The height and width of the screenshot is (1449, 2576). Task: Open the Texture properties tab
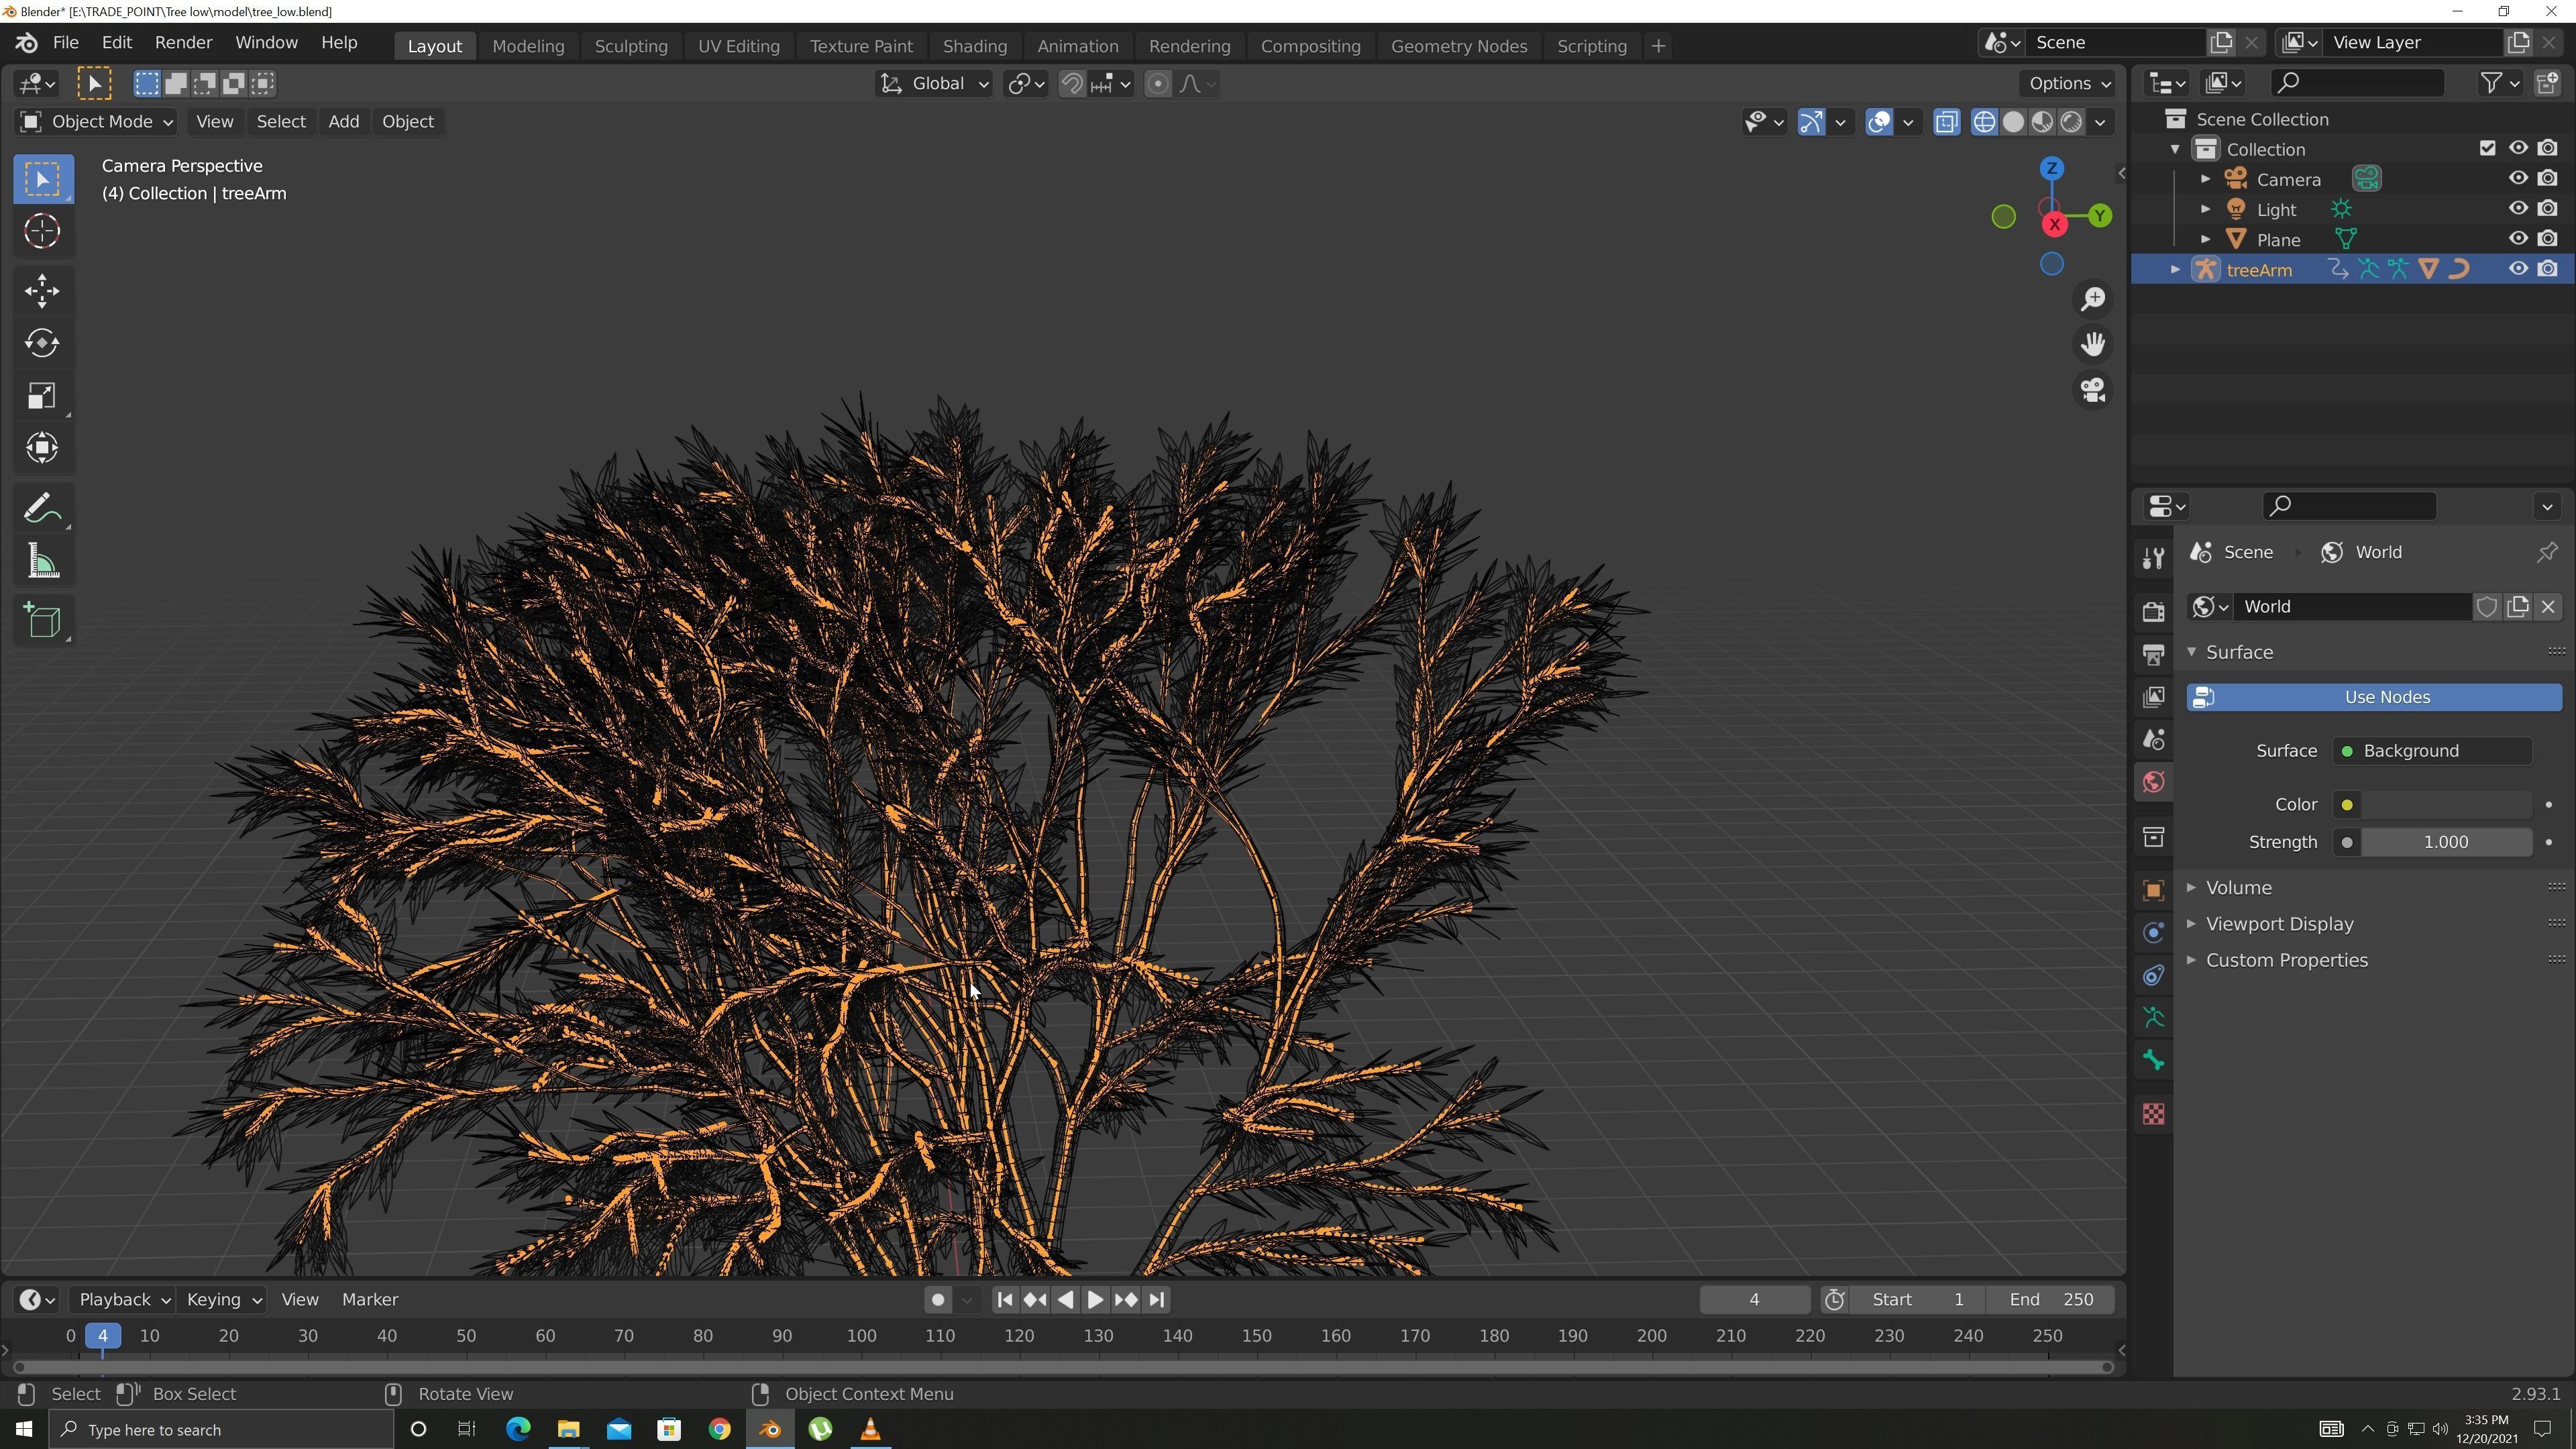pyautogui.click(x=2153, y=1114)
